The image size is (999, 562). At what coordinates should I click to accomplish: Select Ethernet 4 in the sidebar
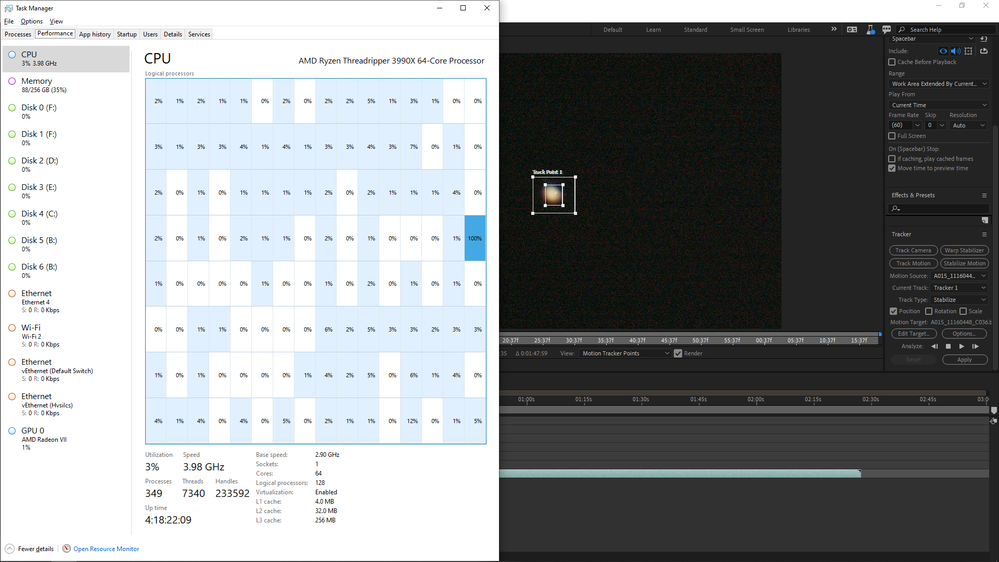click(x=66, y=301)
